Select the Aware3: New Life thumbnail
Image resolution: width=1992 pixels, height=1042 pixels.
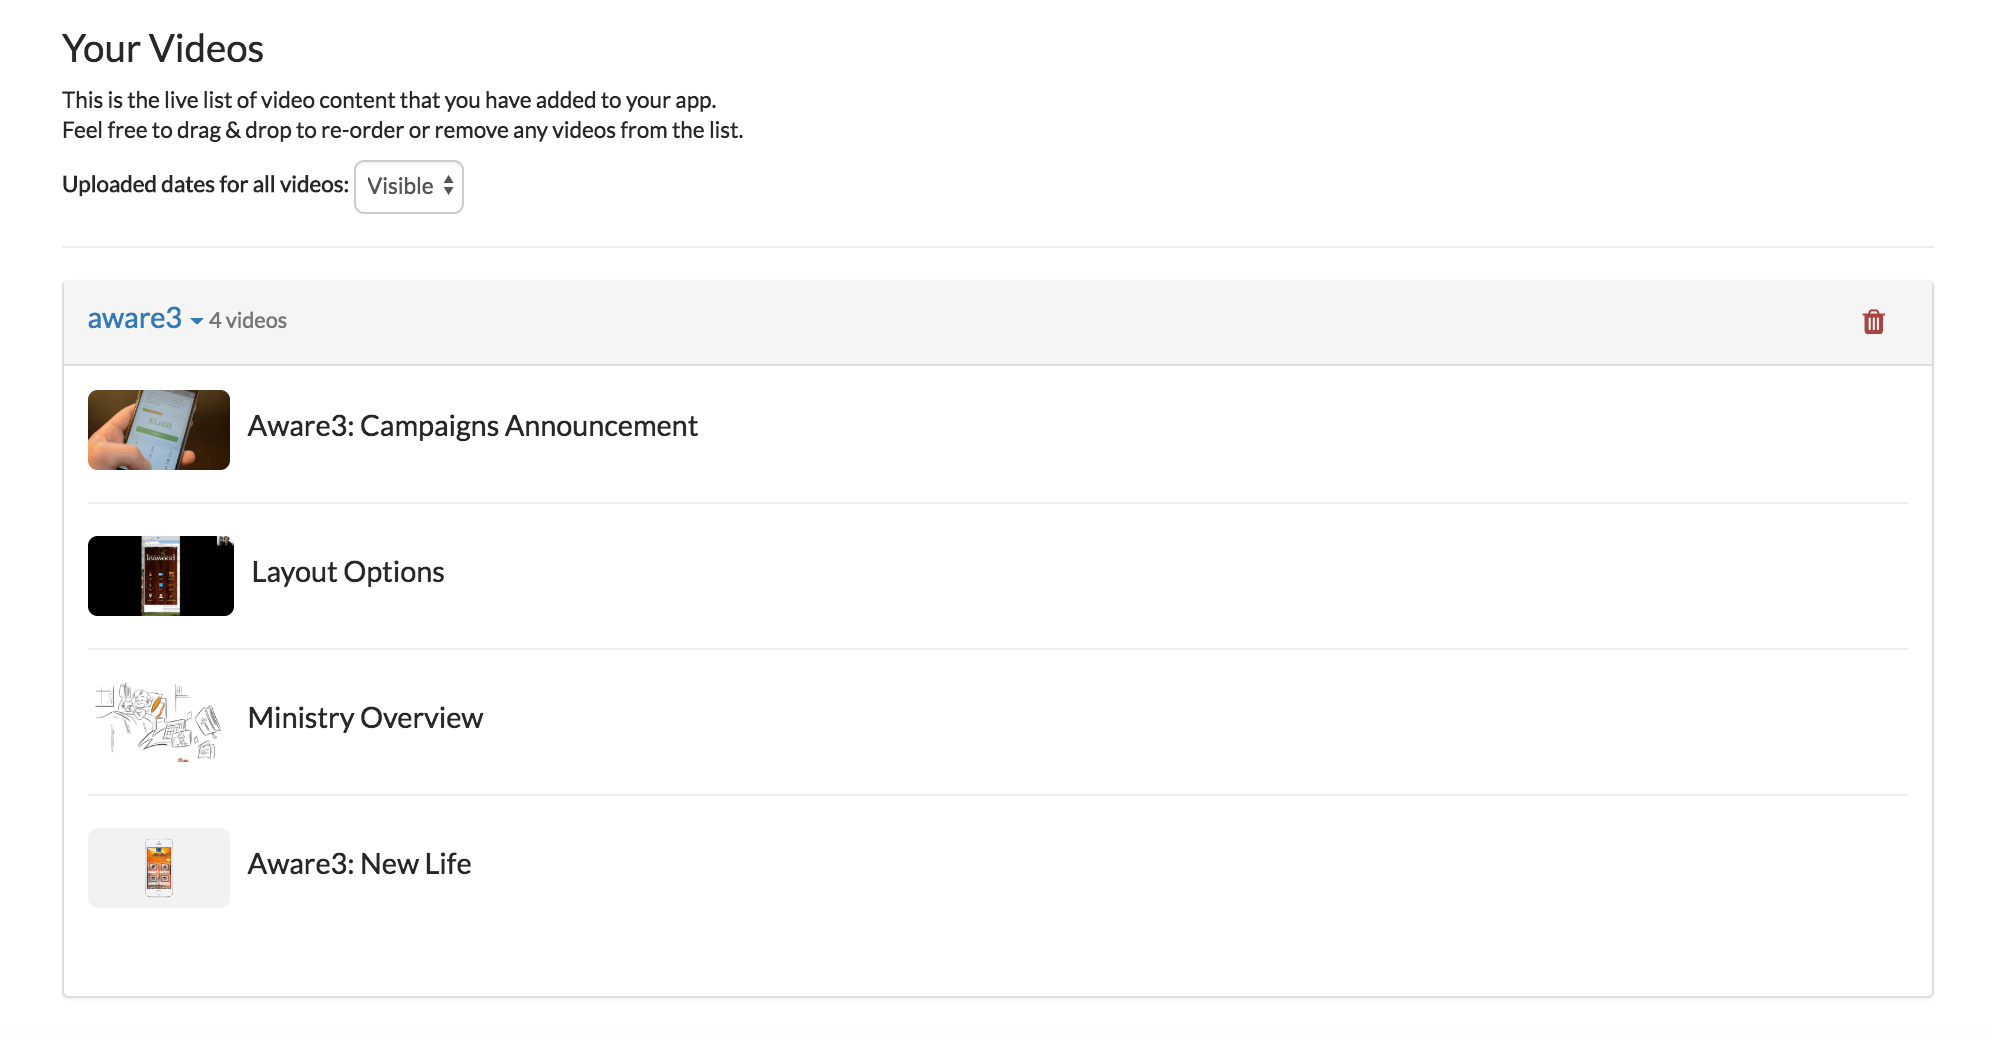click(x=159, y=868)
